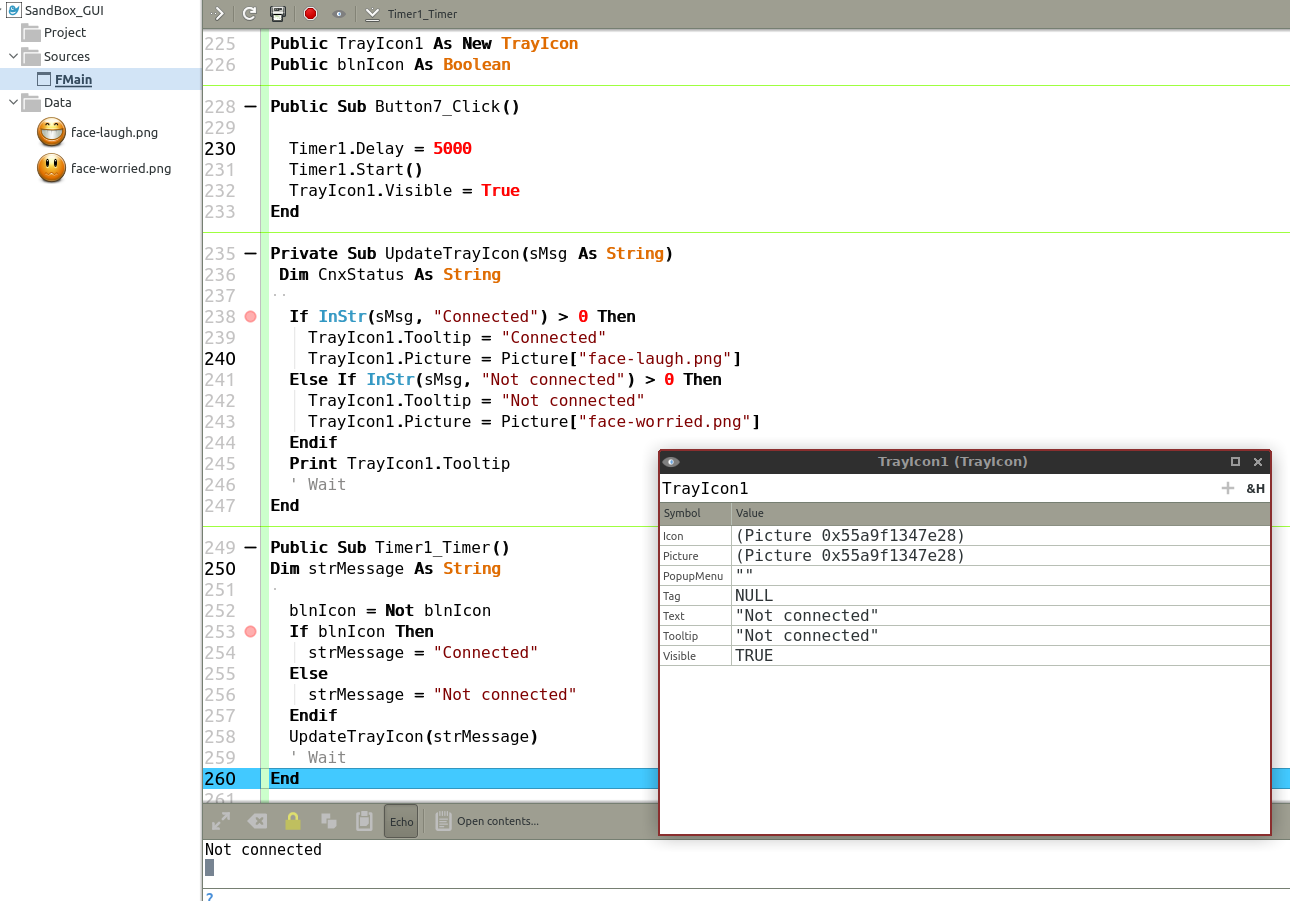The height and width of the screenshot is (901, 1290).
Task: Click the console expand arrows icon
Action: coord(221,821)
